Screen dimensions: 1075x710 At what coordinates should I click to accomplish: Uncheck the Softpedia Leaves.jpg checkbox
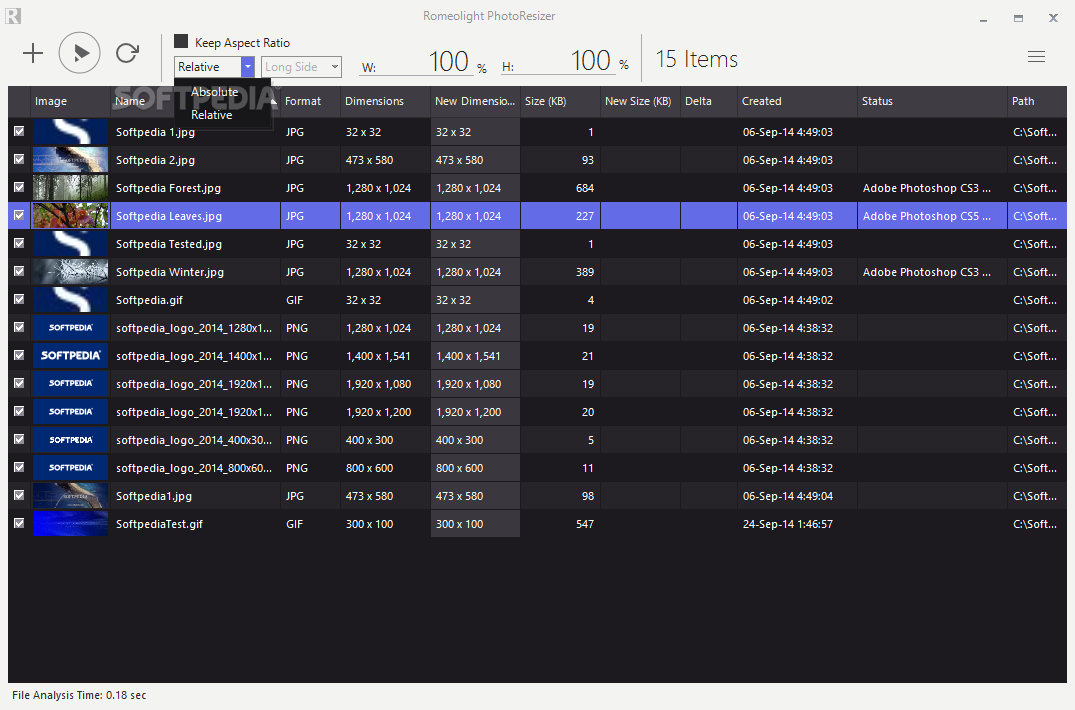click(19, 215)
